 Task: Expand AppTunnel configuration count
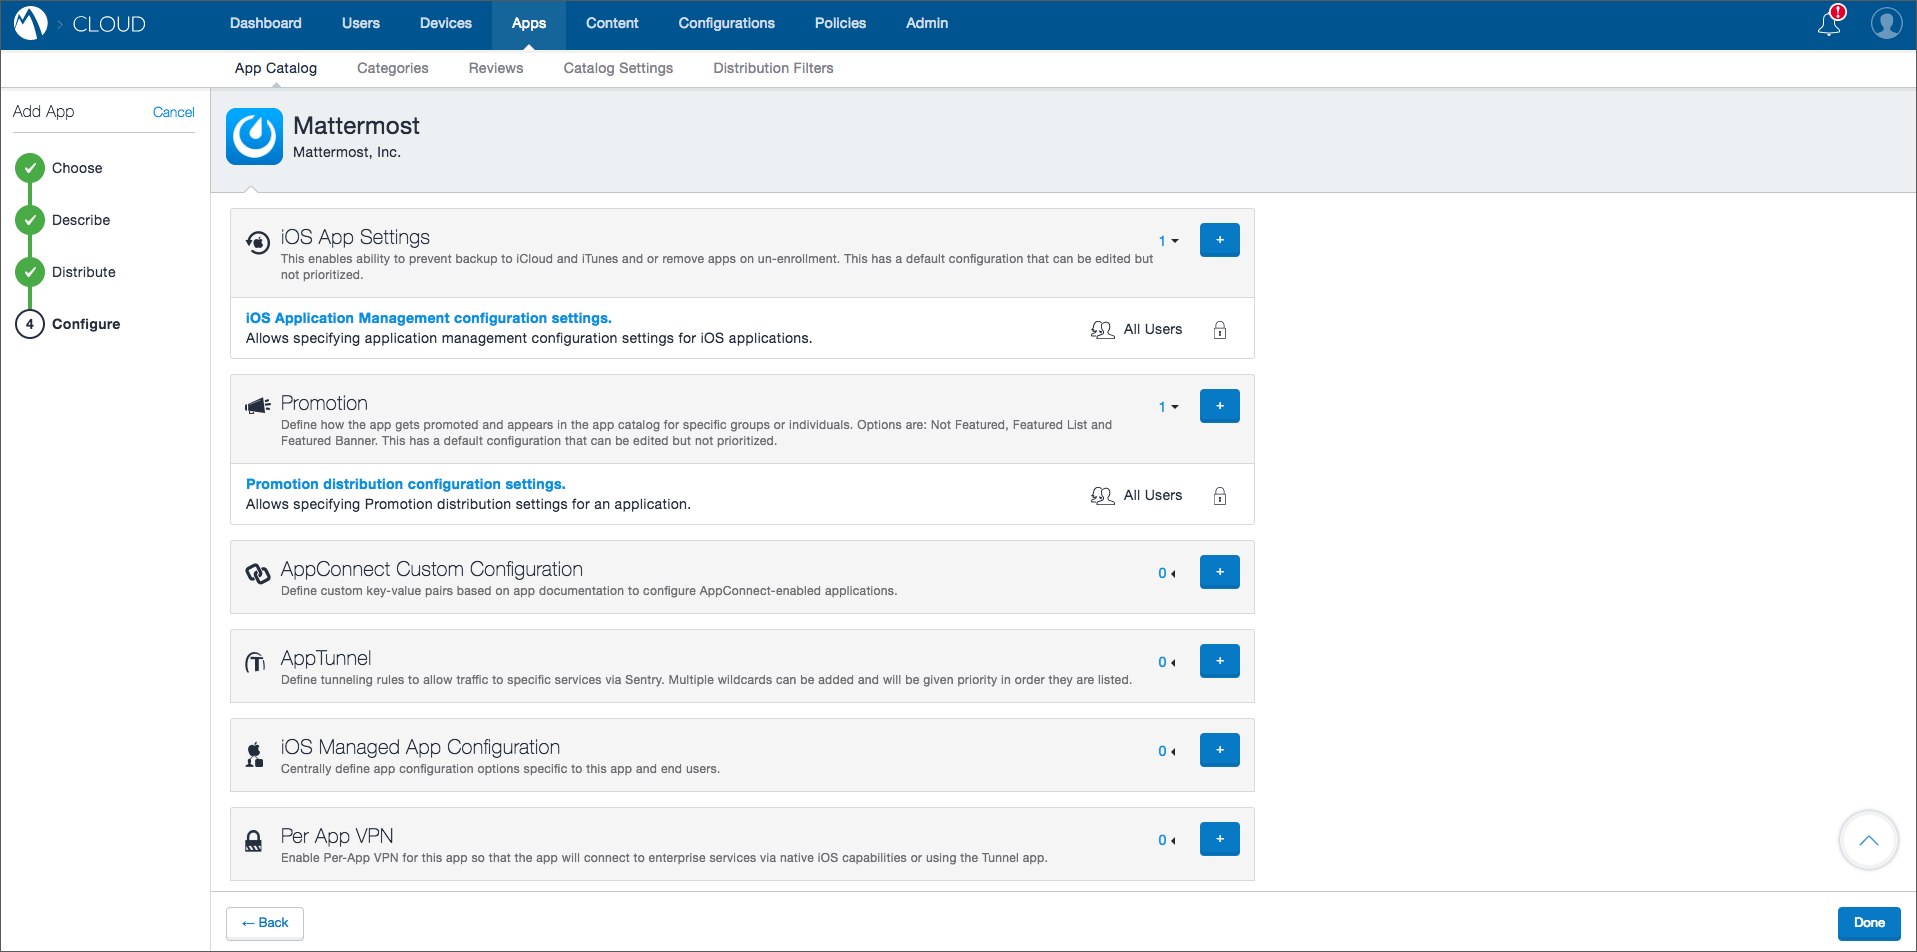point(1167,662)
